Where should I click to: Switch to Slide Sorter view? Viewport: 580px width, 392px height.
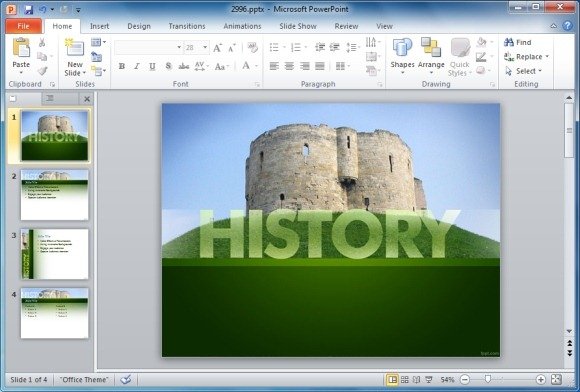(x=405, y=380)
